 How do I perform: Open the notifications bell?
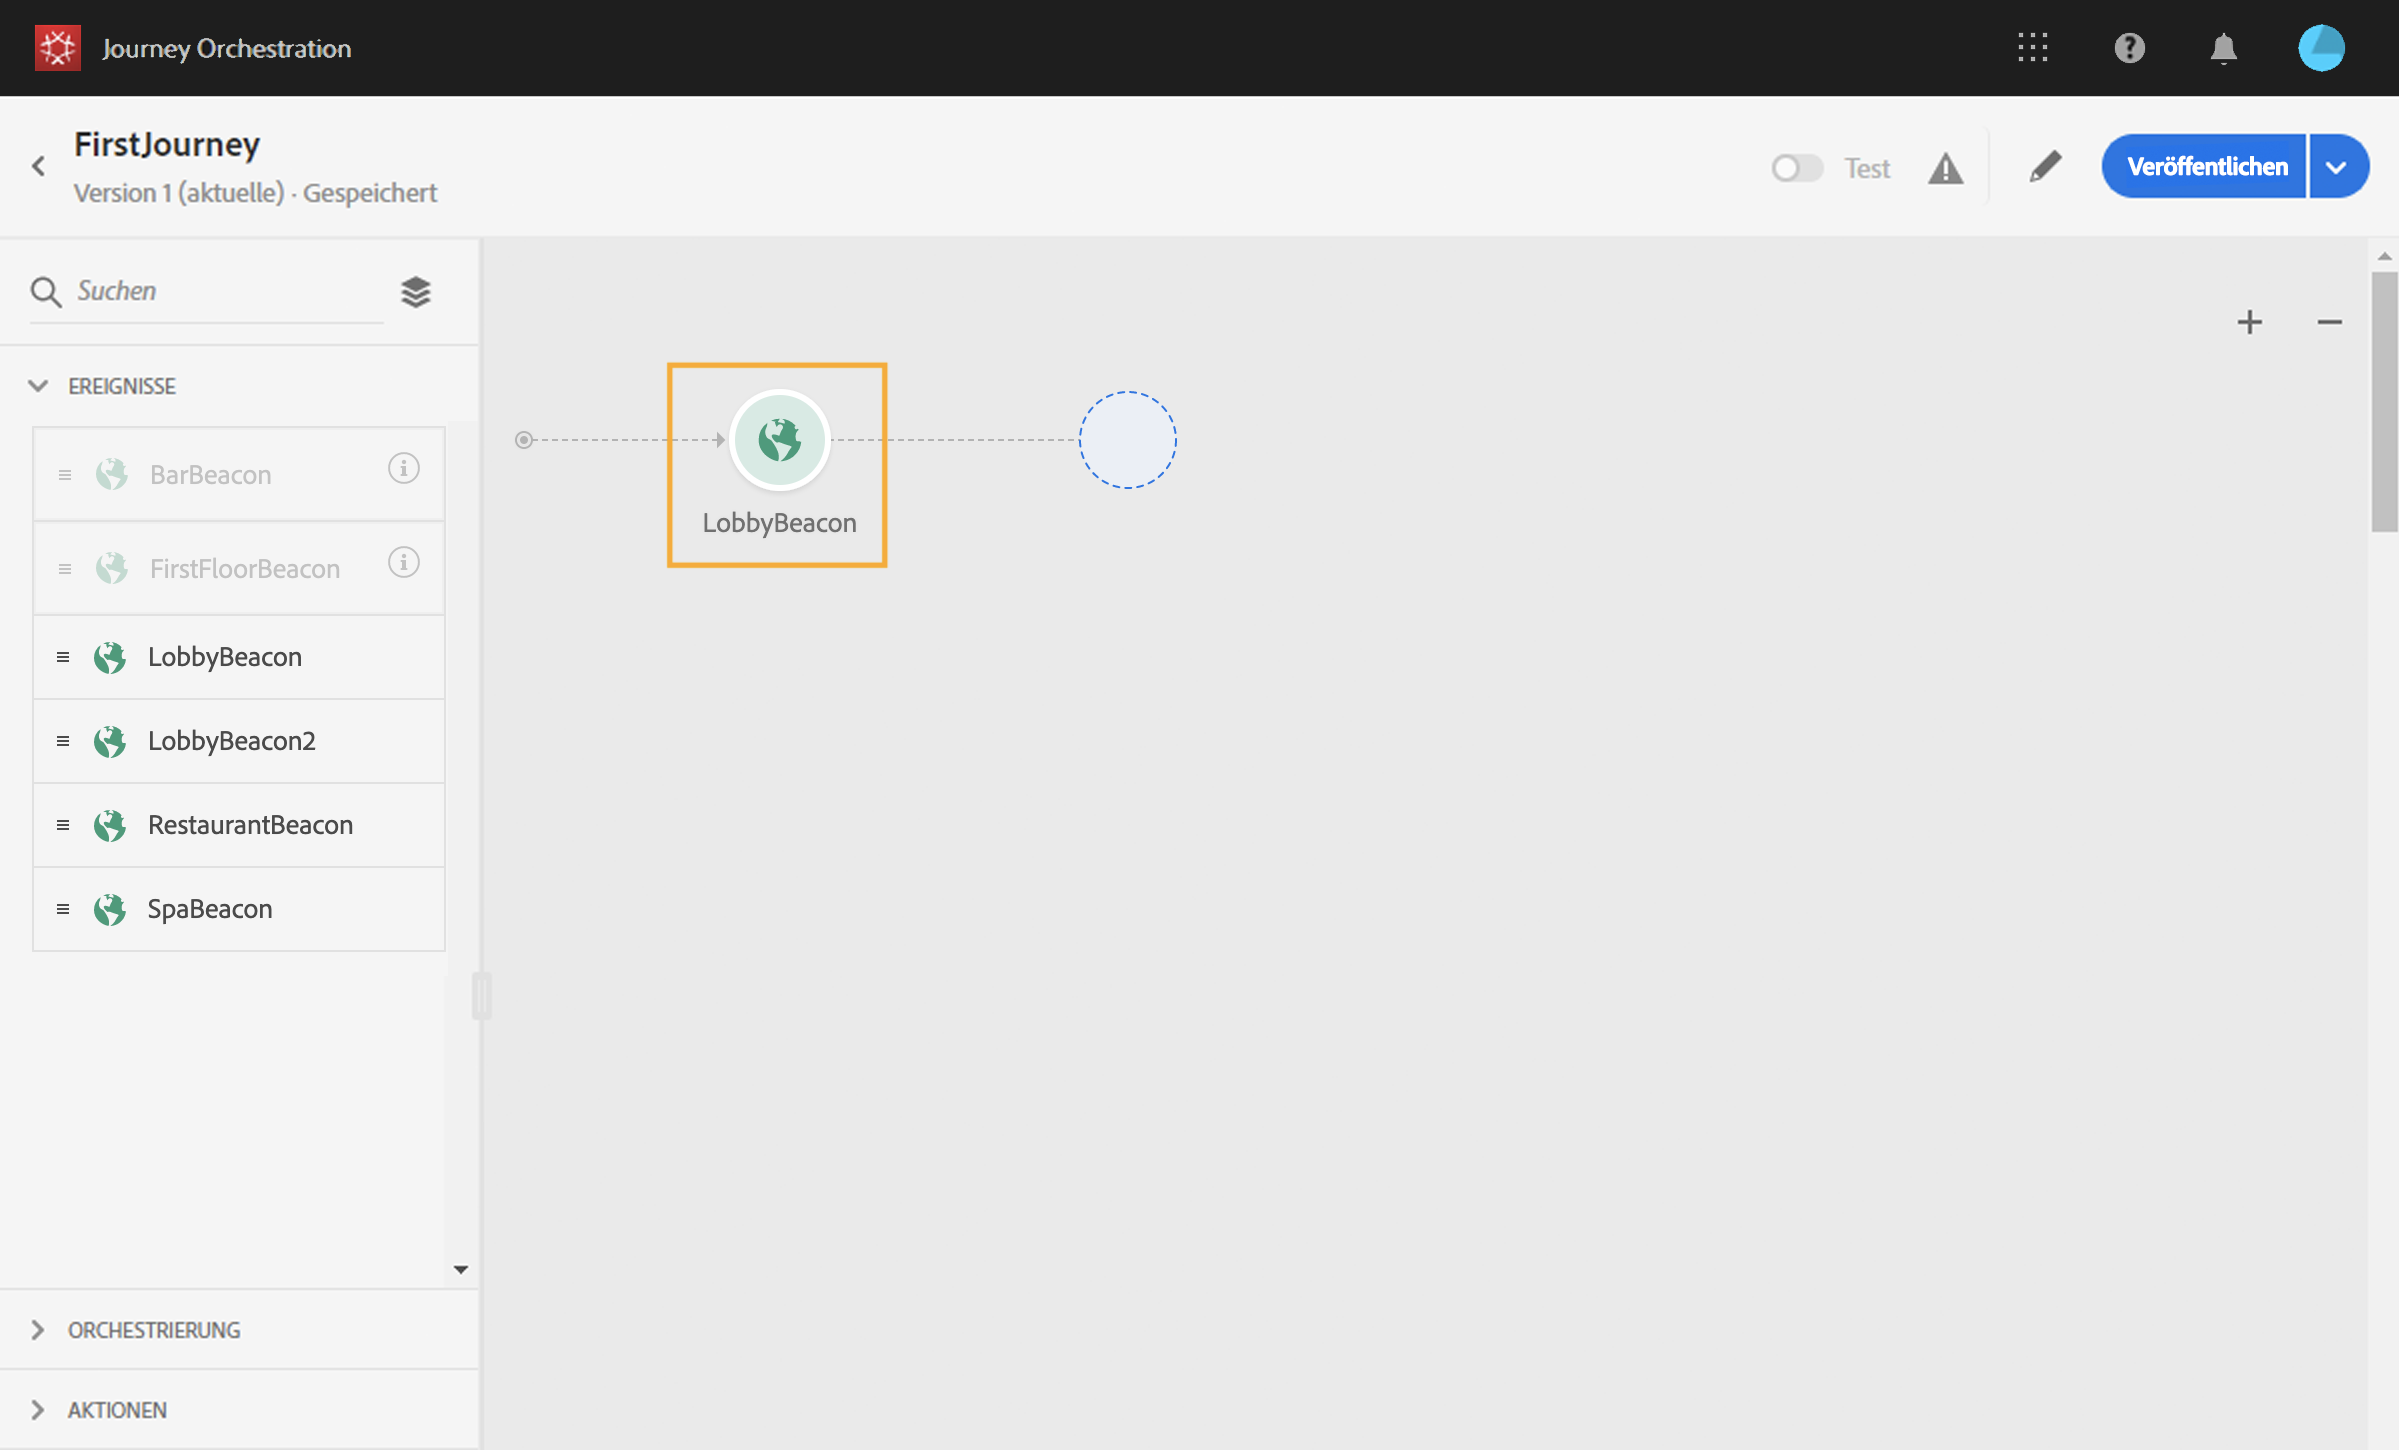(2223, 48)
